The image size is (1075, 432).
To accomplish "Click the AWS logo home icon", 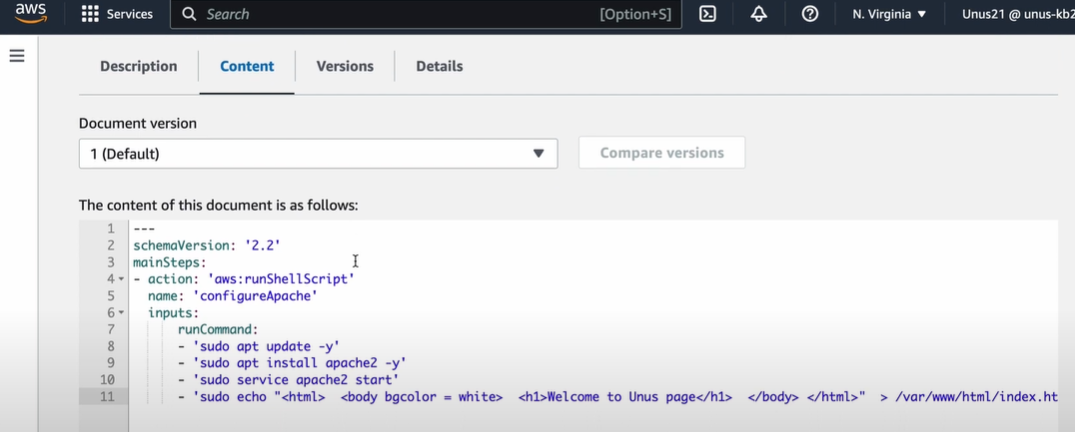I will pyautogui.click(x=32, y=14).
